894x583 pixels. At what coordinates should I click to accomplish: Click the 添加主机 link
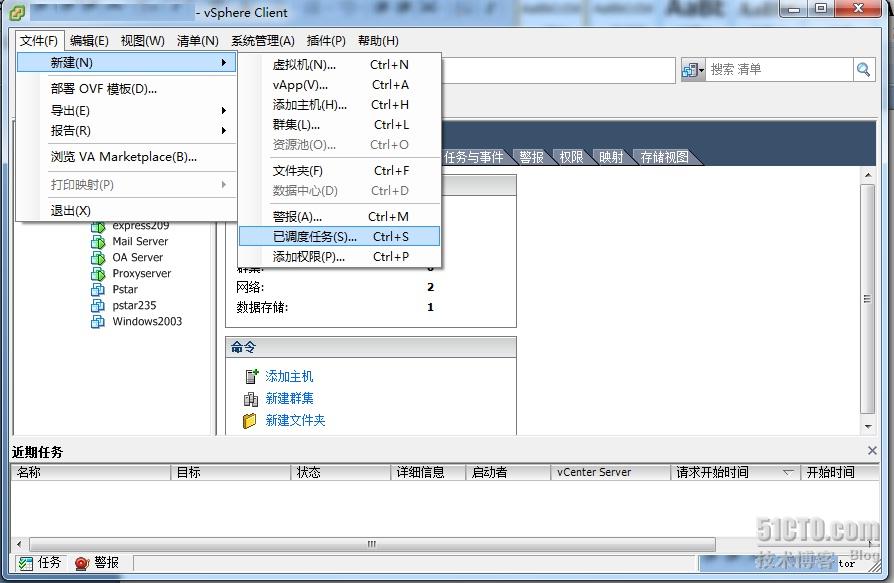(289, 376)
